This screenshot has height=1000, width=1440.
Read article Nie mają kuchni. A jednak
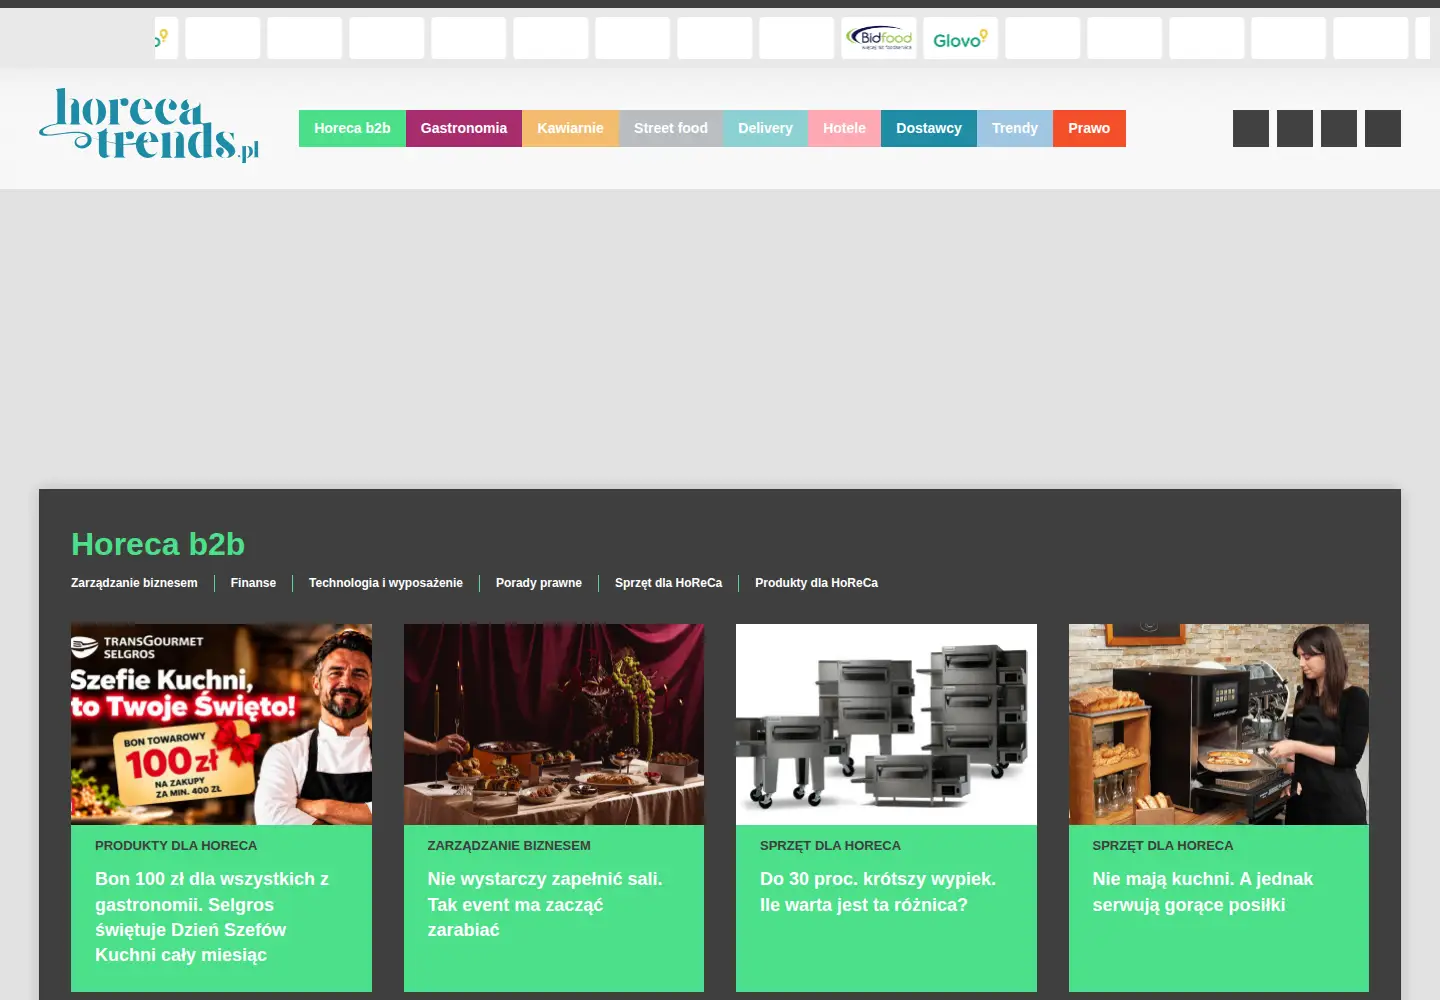[x=1203, y=892]
